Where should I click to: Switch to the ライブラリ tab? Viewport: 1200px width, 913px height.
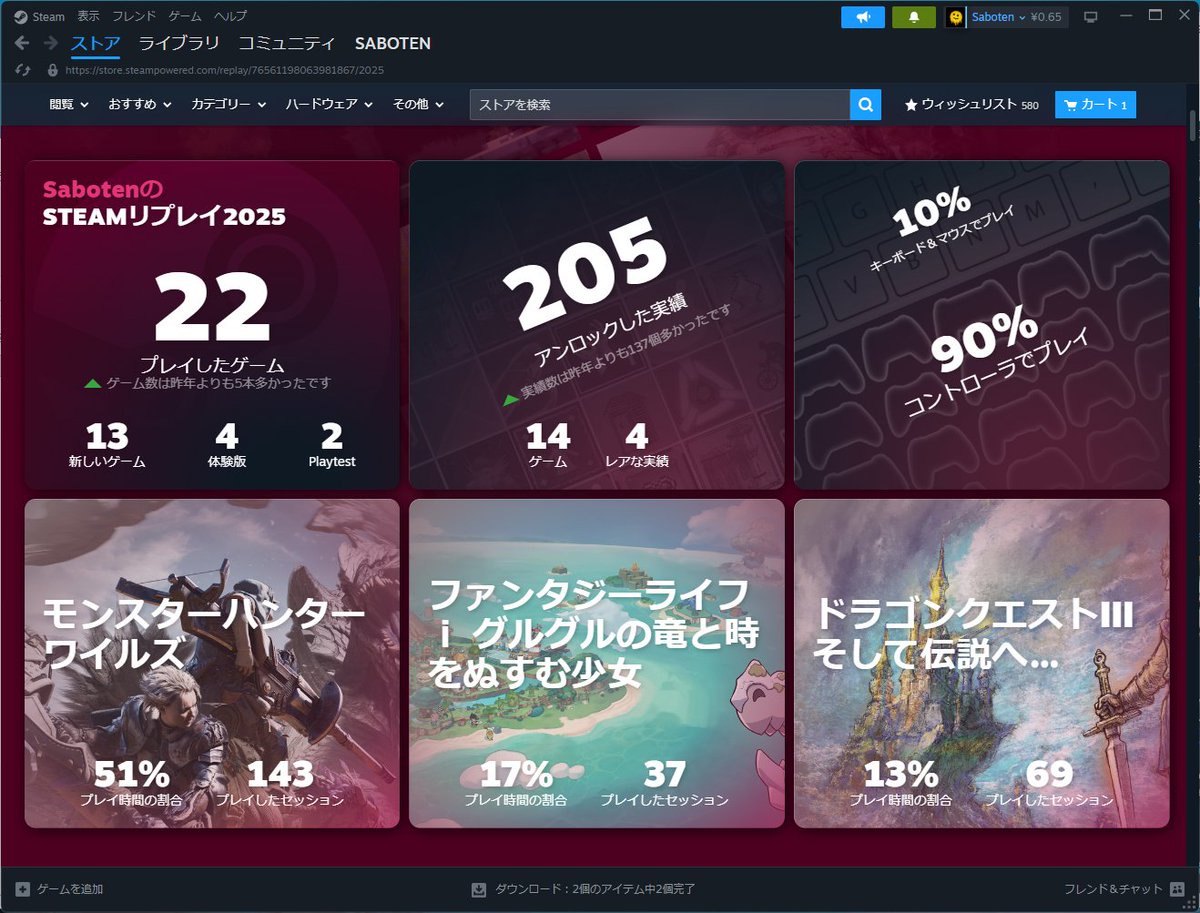click(x=179, y=43)
